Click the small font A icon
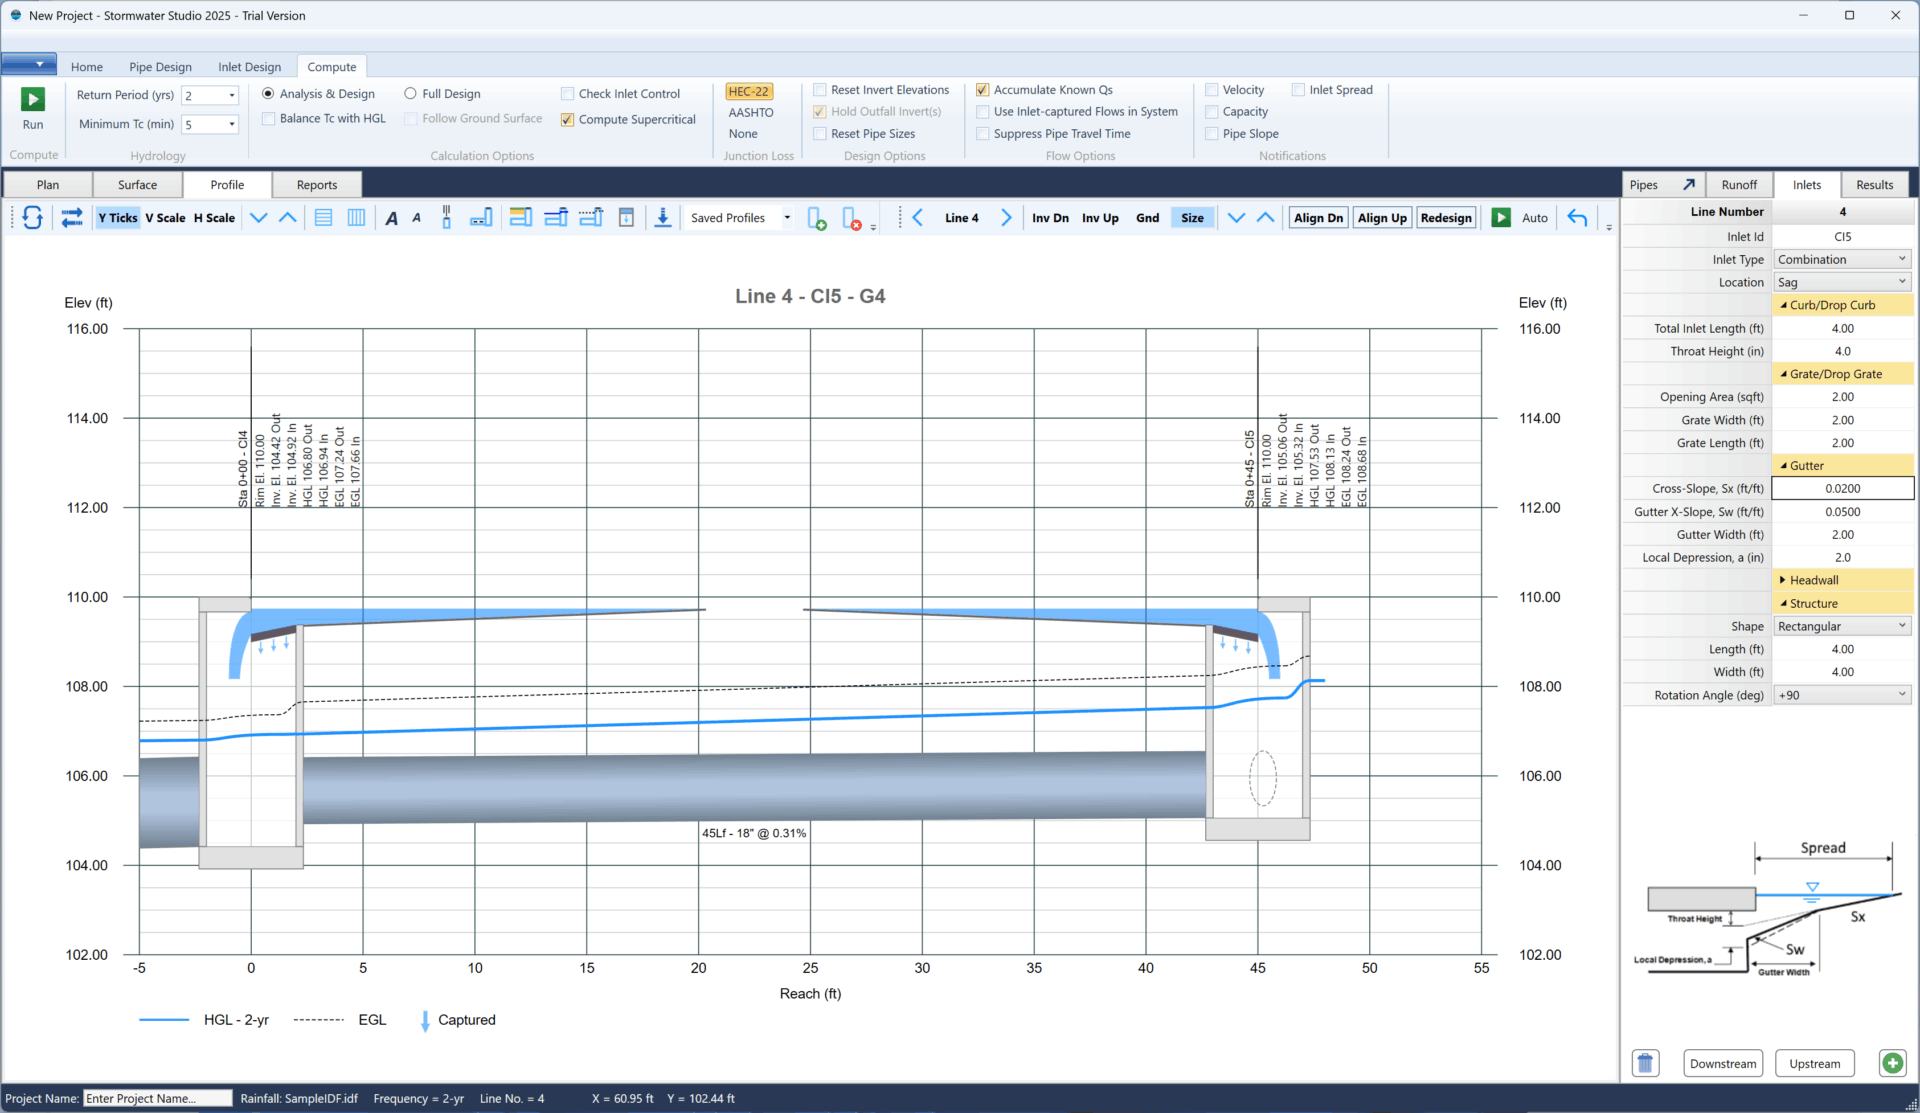 coord(417,218)
